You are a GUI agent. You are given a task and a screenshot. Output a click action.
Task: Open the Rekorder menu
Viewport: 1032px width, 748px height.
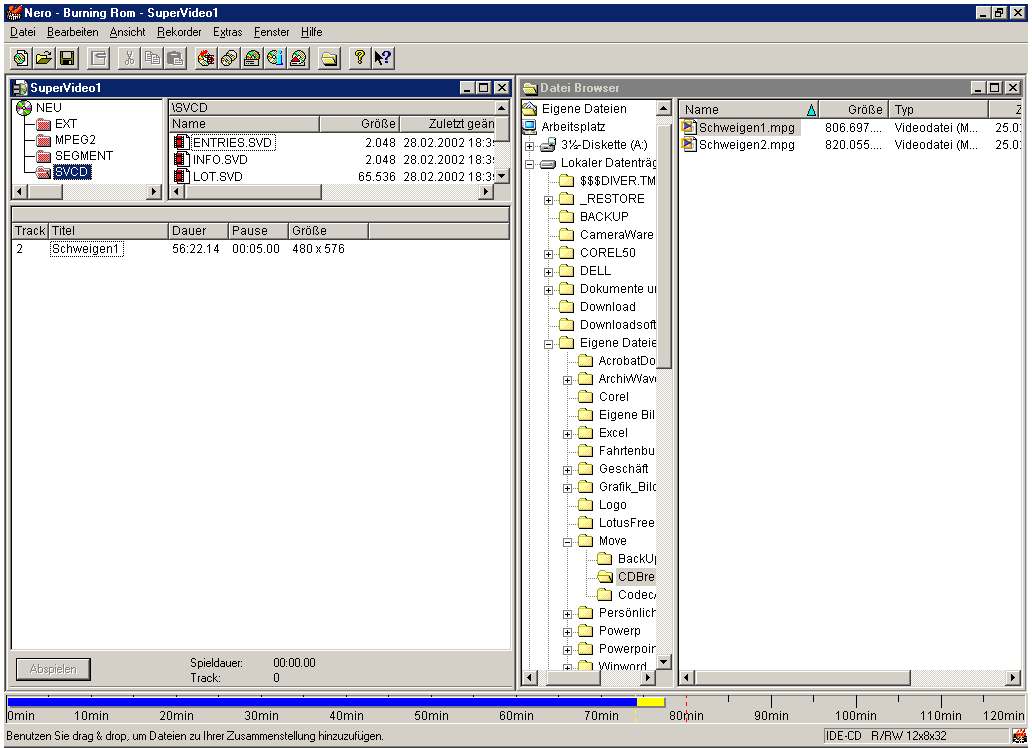pyautogui.click(x=179, y=32)
